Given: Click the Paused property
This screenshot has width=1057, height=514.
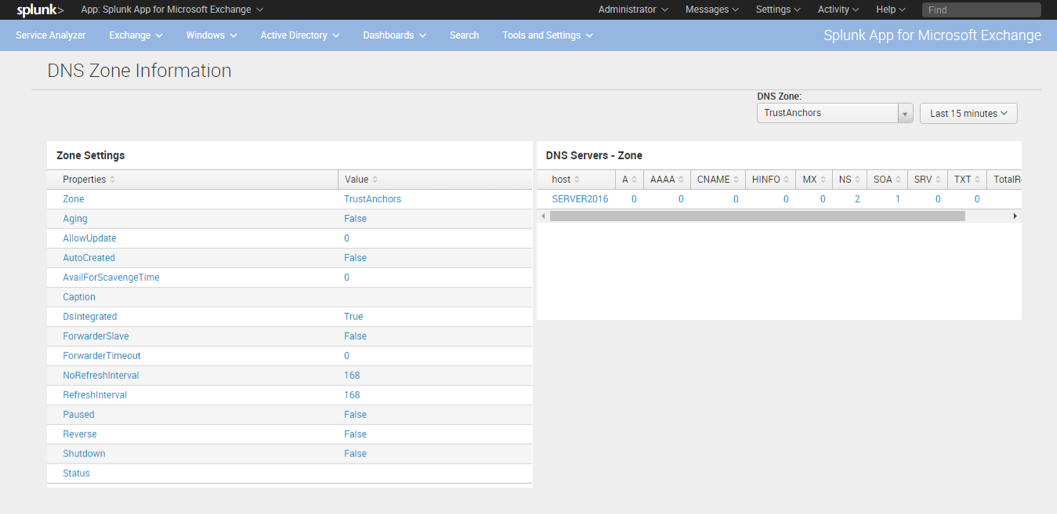Looking at the screenshot, I should pos(78,414).
